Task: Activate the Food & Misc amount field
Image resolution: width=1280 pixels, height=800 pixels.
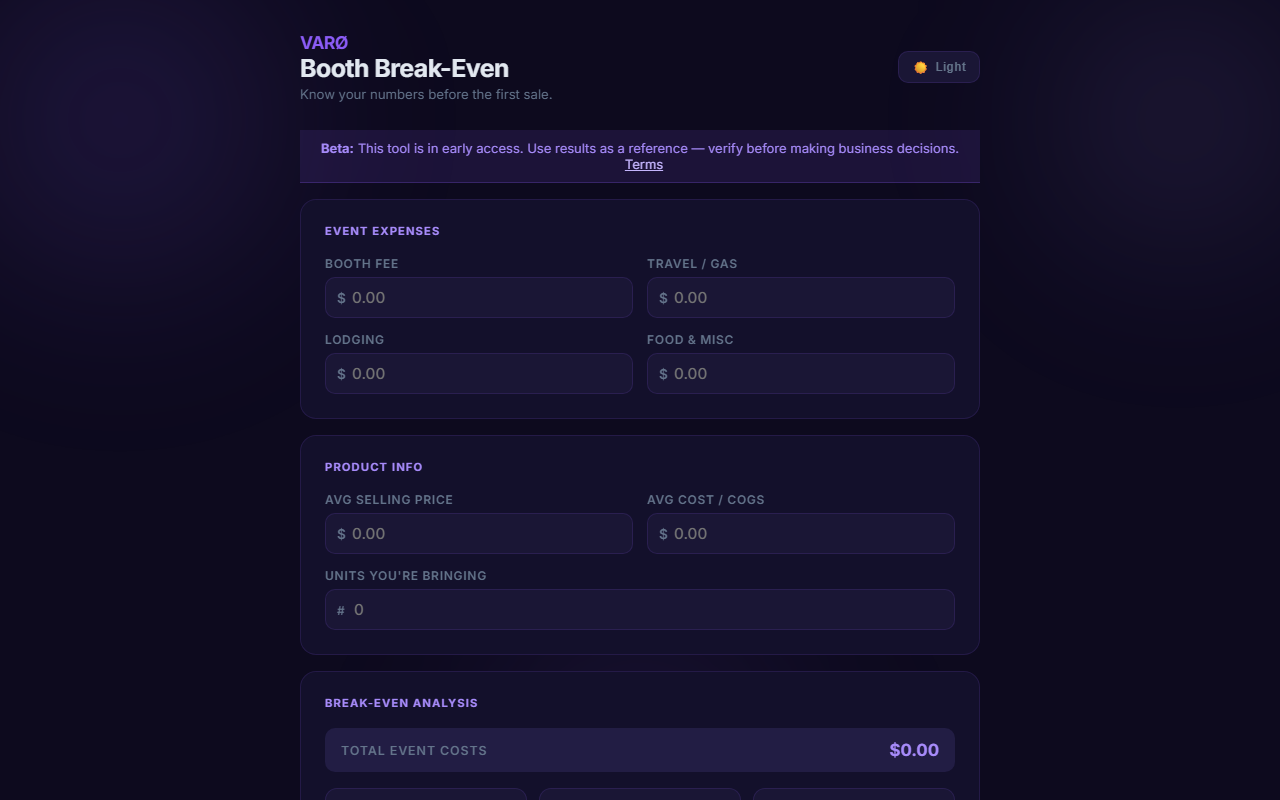Action: tap(801, 374)
